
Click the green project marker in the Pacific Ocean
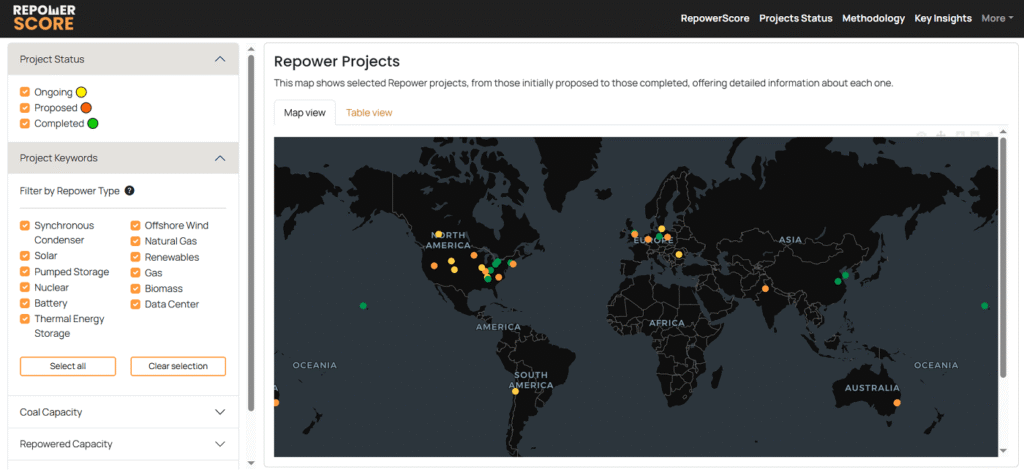pos(363,306)
